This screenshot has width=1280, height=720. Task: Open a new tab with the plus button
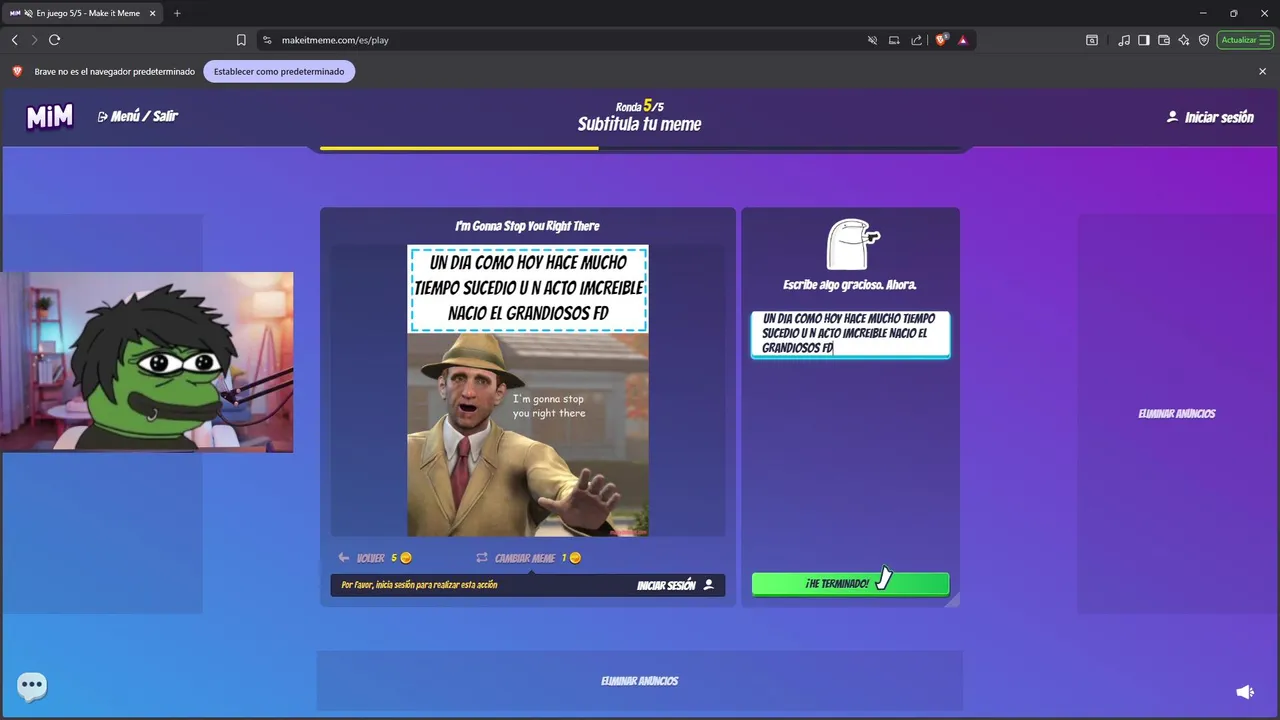pyautogui.click(x=177, y=13)
